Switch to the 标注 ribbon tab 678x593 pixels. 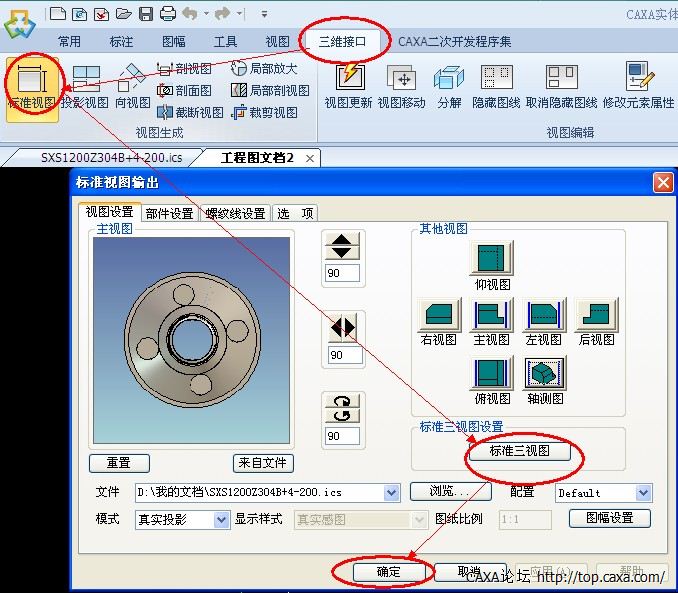[121, 42]
